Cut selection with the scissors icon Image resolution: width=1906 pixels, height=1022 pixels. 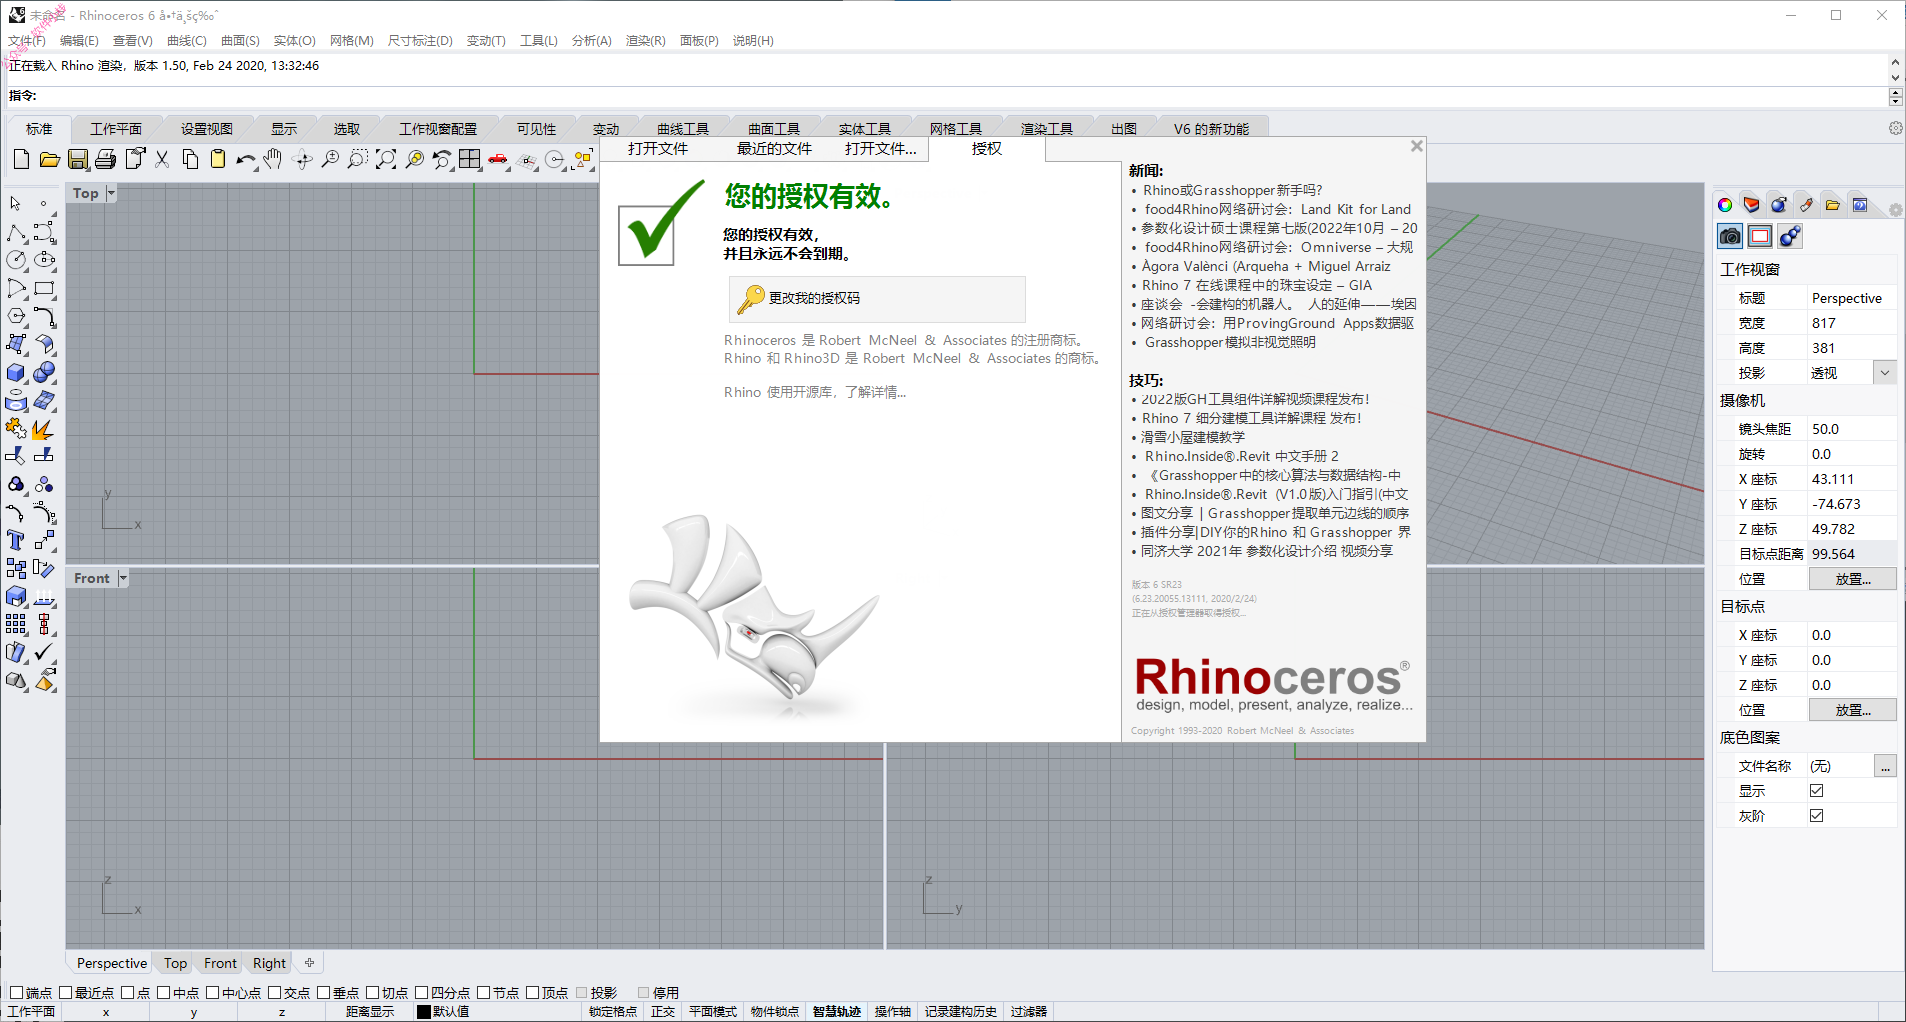162,159
